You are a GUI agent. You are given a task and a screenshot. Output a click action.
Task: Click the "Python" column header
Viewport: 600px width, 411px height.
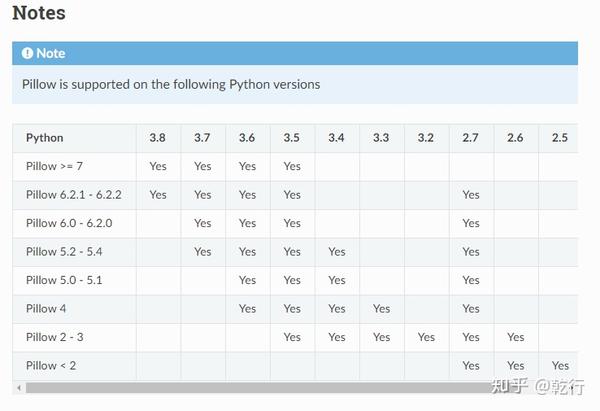tap(45, 138)
